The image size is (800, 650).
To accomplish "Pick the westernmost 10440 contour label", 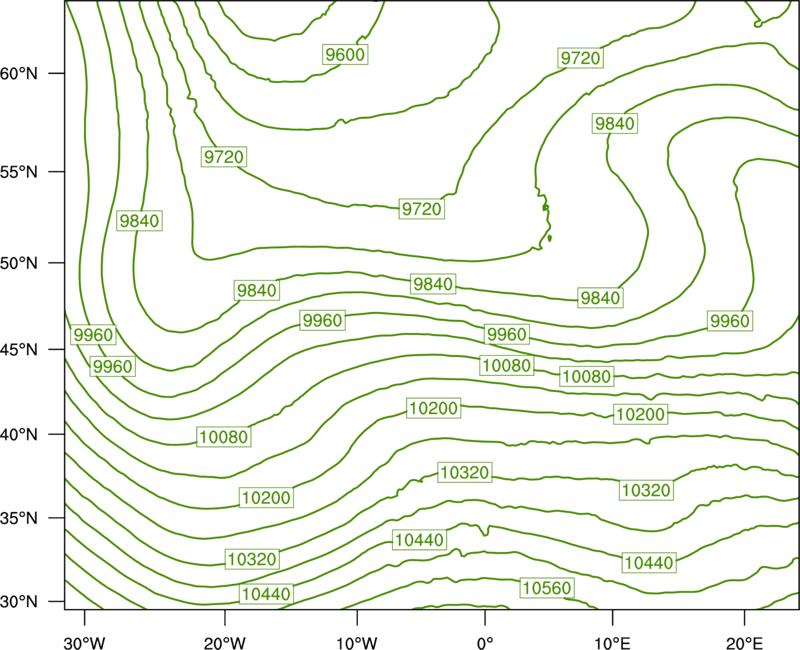I will (x=266, y=594).
